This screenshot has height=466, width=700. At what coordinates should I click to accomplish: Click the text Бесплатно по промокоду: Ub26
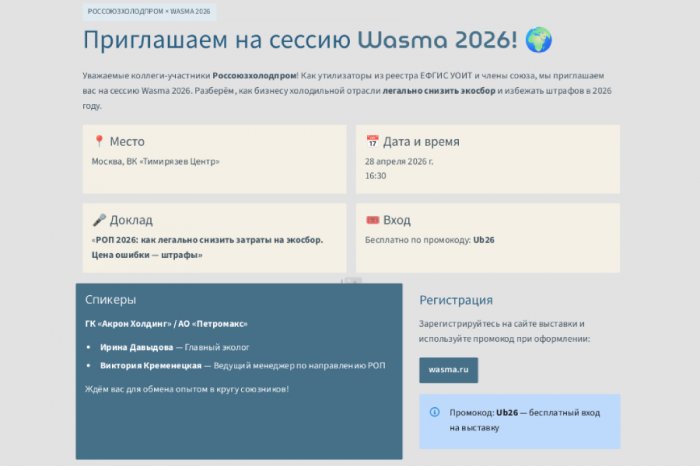pos(429,240)
